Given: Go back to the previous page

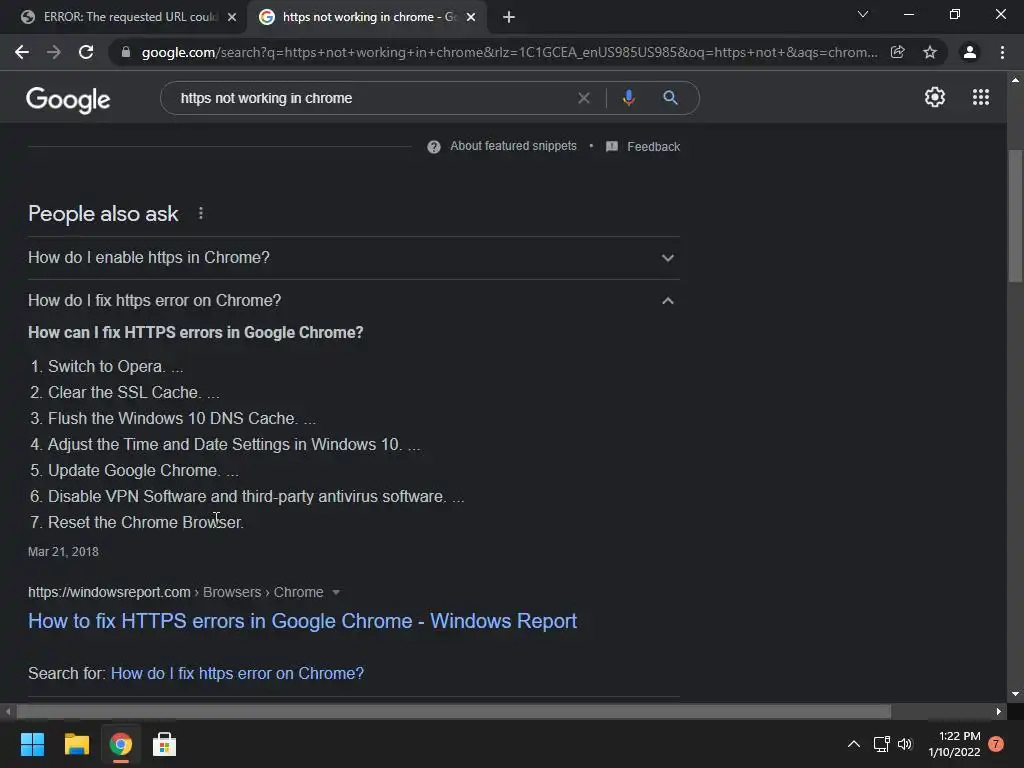Looking at the screenshot, I should pos(22,52).
